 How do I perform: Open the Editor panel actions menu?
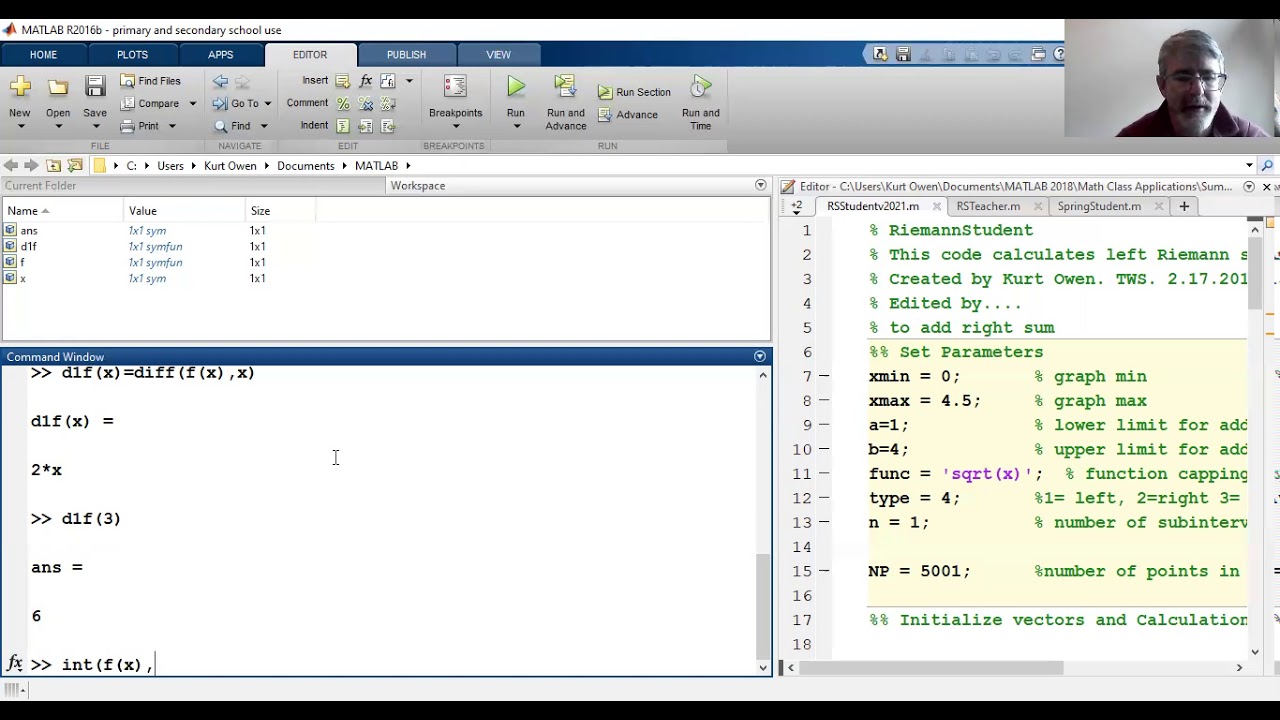pyautogui.click(x=1249, y=186)
